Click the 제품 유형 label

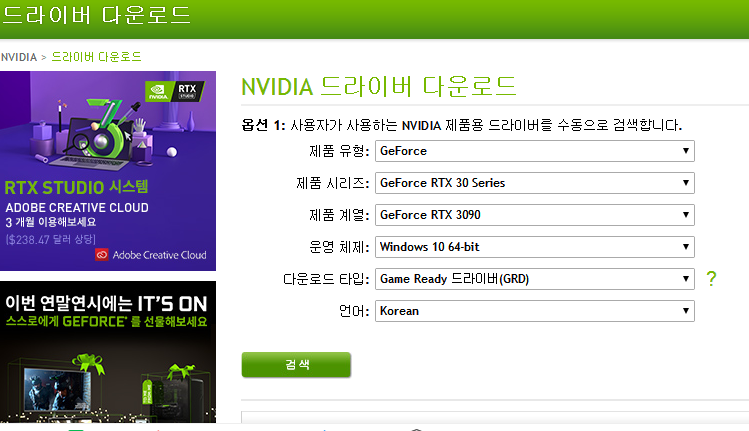point(339,151)
